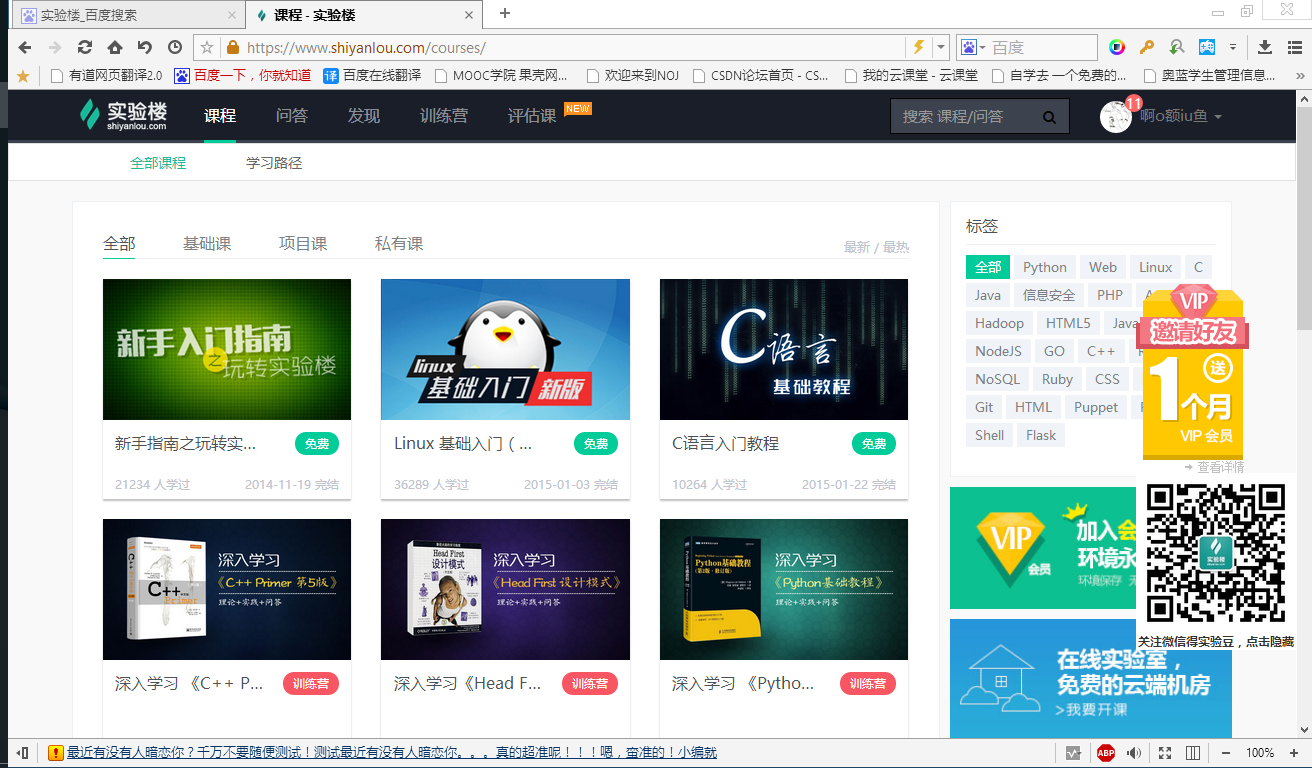Switch to the 基础课 tab
The height and width of the screenshot is (768, 1312).
click(x=207, y=243)
